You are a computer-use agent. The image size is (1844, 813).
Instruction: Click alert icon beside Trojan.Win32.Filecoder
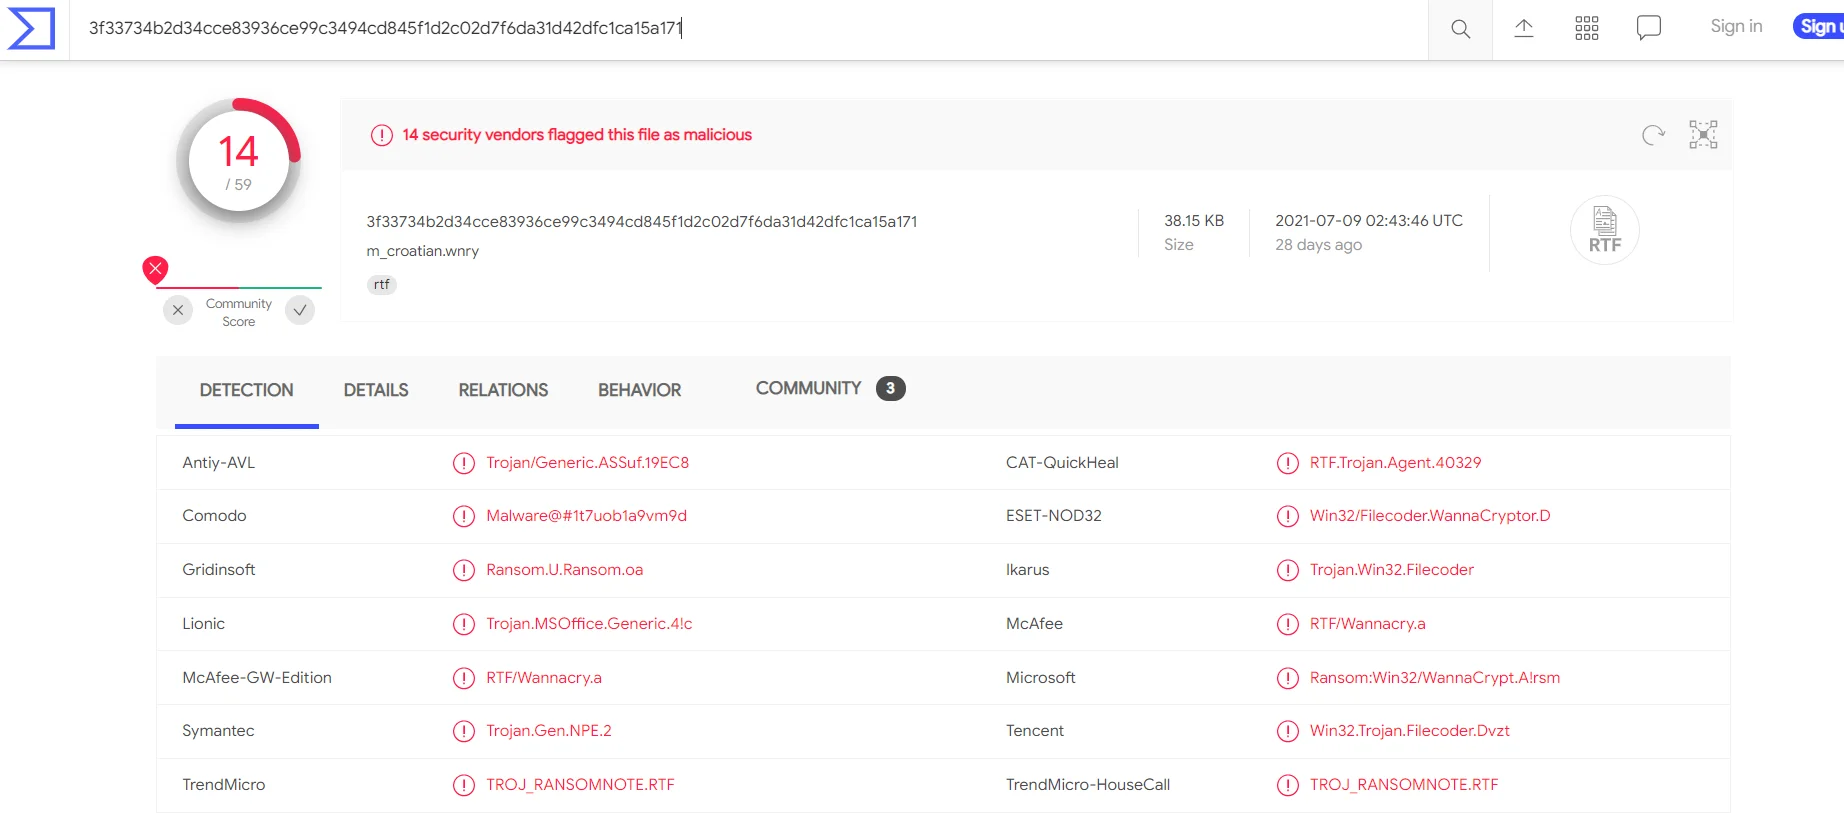coord(1288,570)
